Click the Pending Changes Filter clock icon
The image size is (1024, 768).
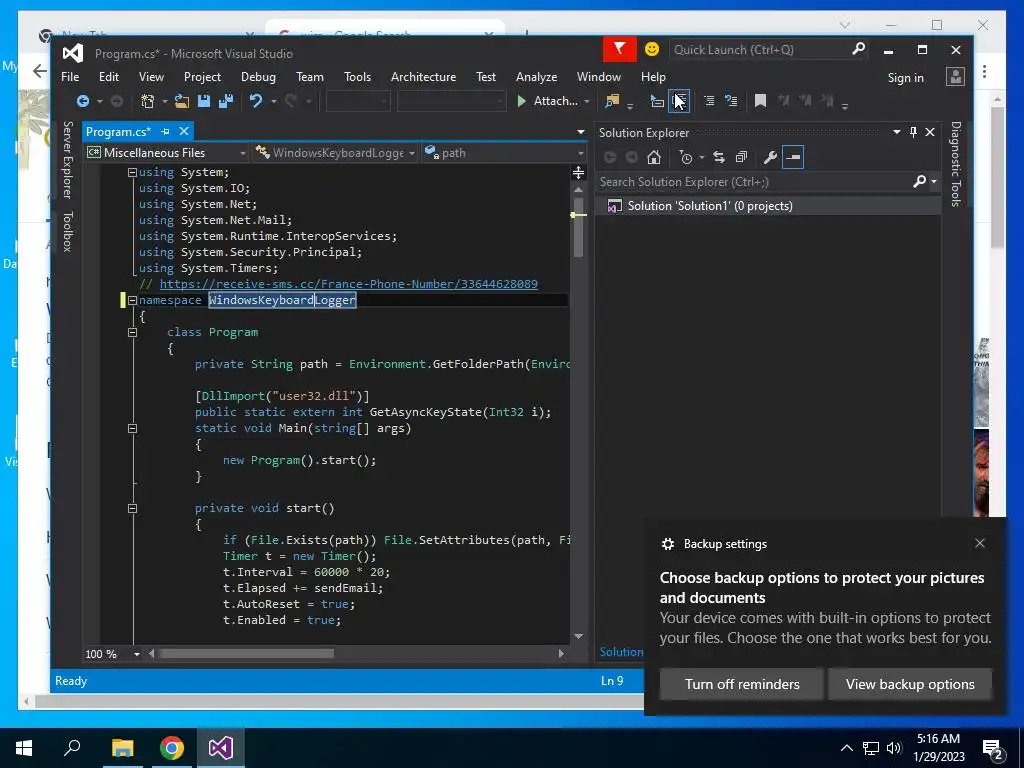[x=686, y=157]
